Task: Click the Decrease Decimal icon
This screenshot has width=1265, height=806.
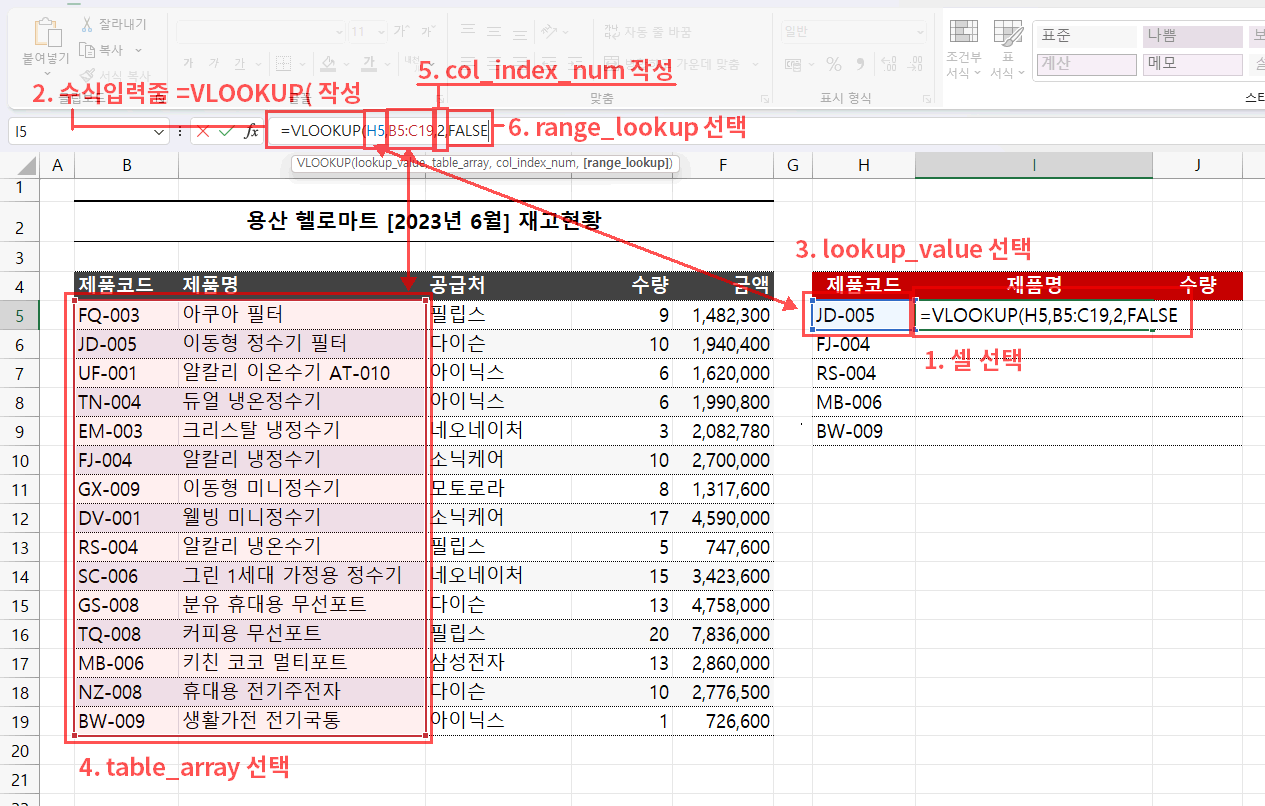Action: click(917, 65)
